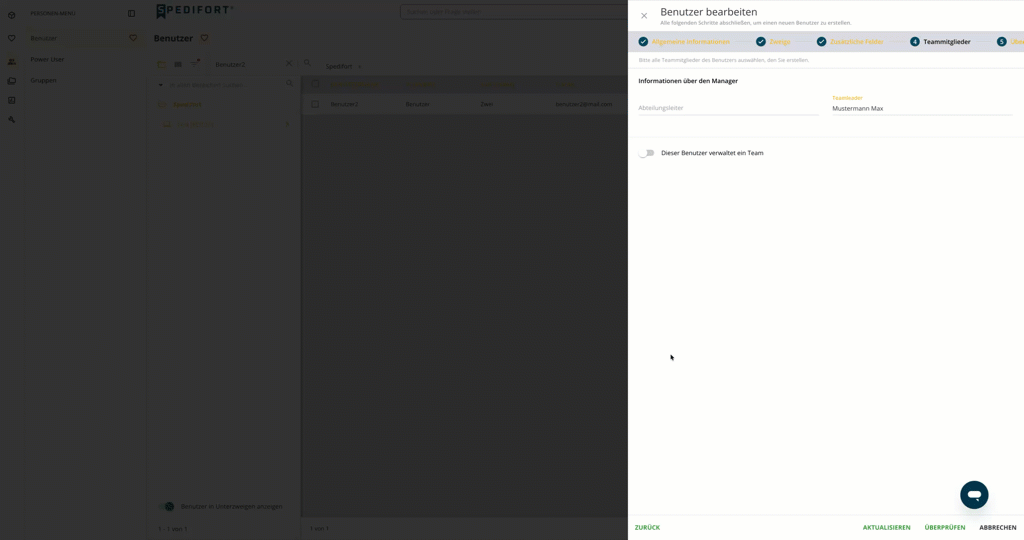Click the column layout icon
The height and width of the screenshot is (540, 1024).
178,64
